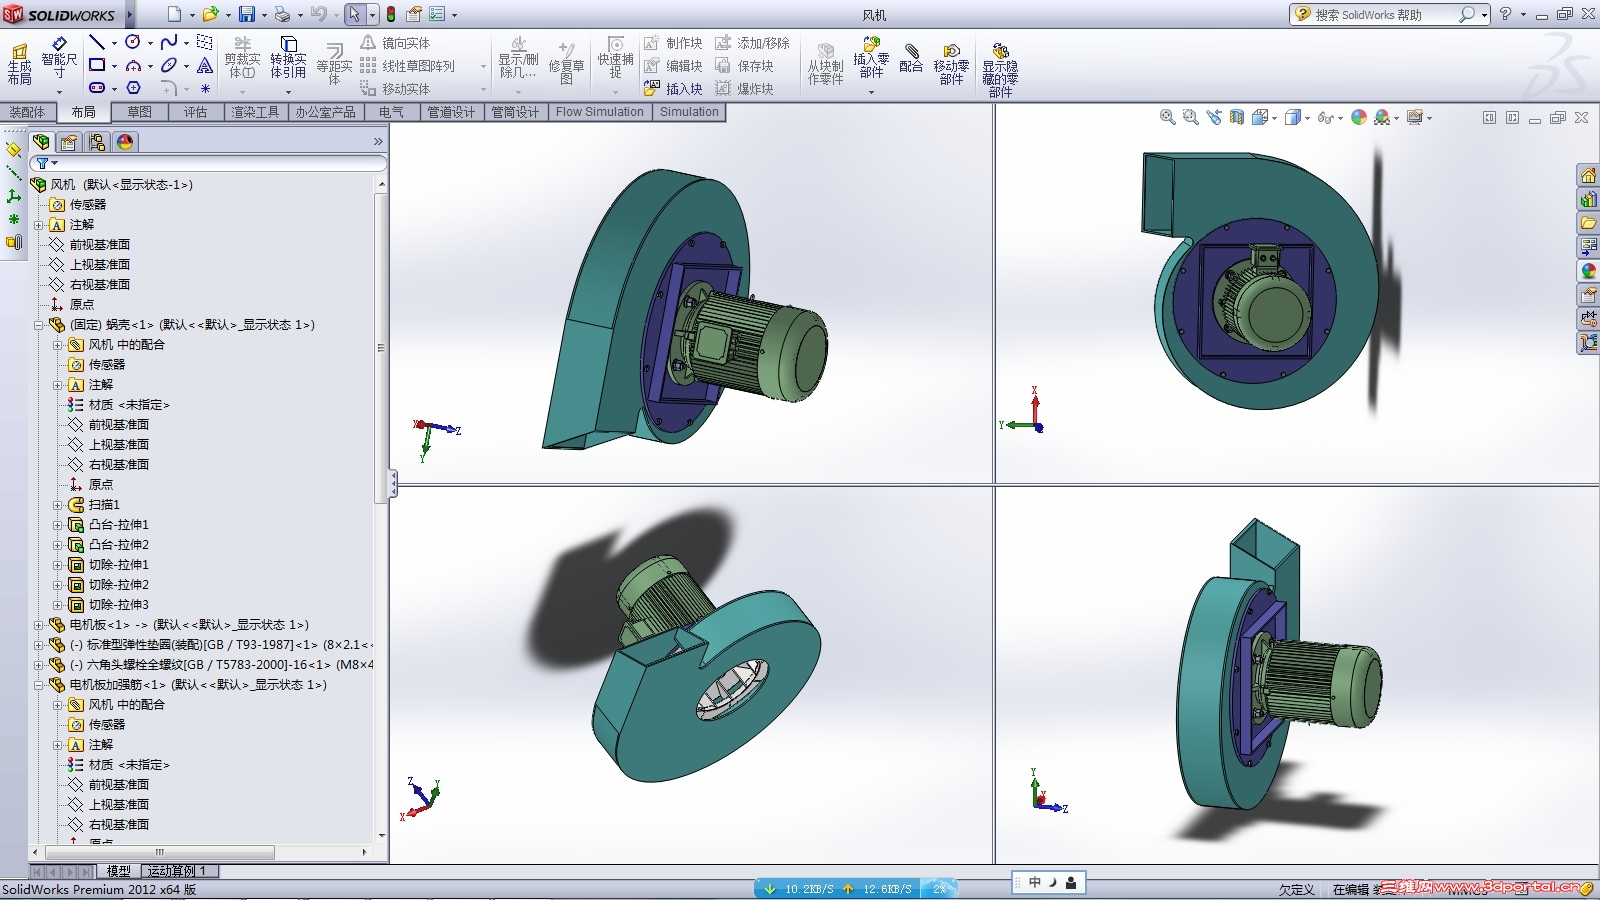This screenshot has width=1600, height=900.
Task: Expand the 电机板<1> component node
Action: (39, 625)
